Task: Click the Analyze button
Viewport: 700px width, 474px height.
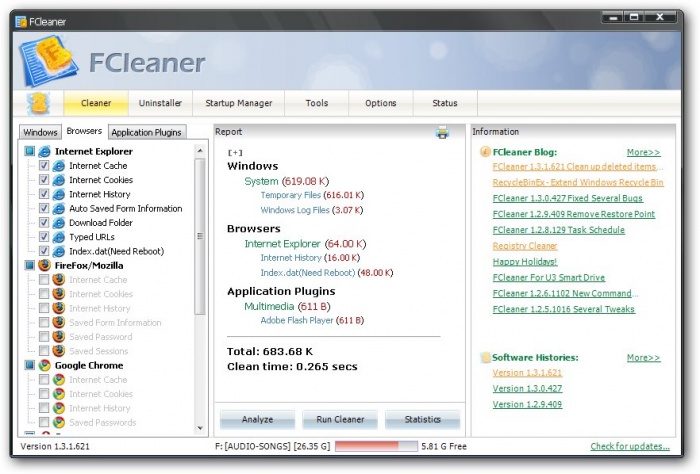Action: coord(258,420)
